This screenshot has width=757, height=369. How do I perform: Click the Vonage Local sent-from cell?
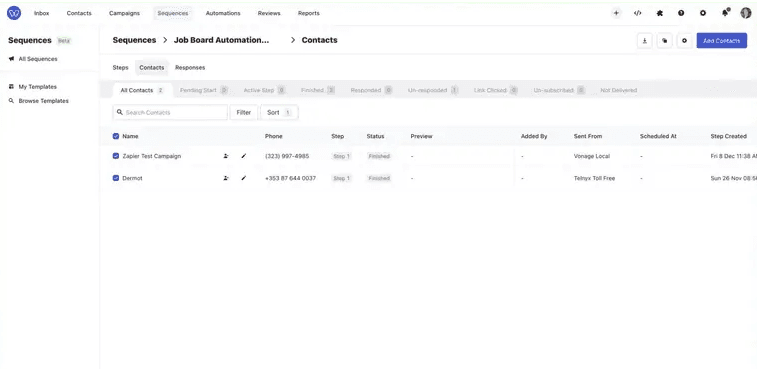pyautogui.click(x=591, y=156)
